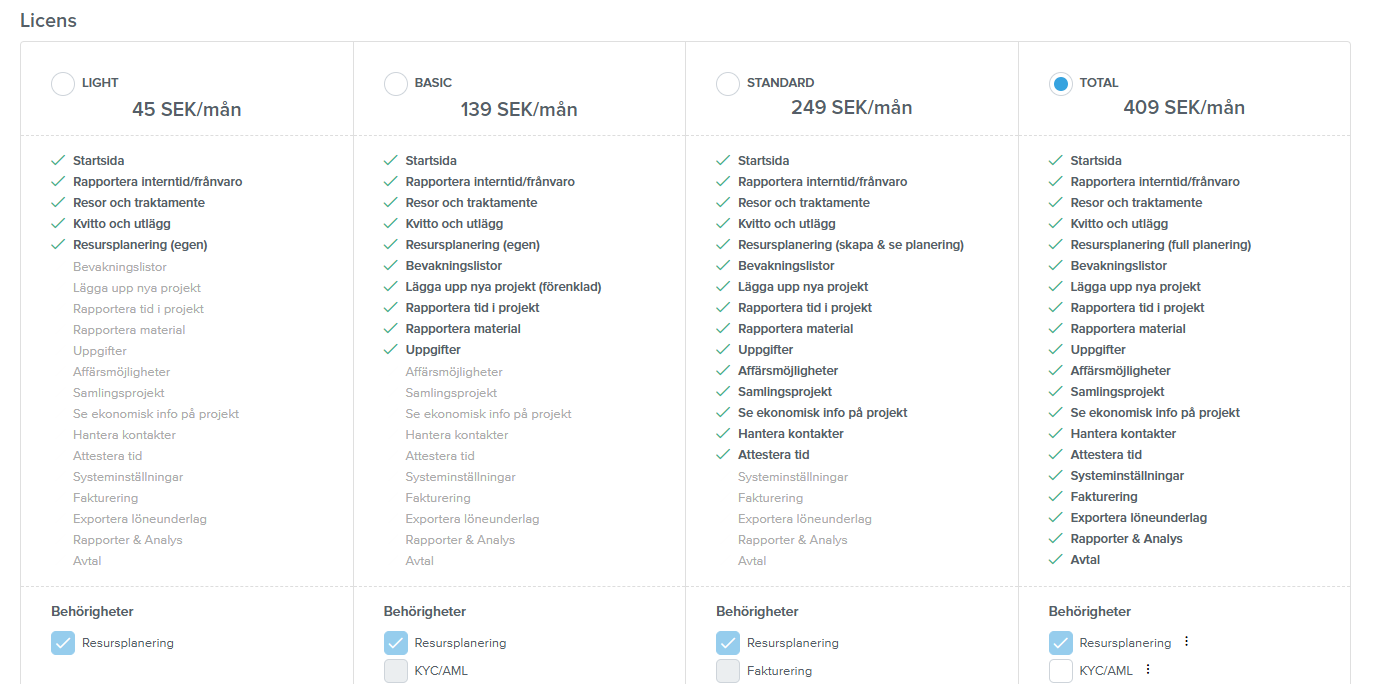Click the Startsida checkmark icon in LIGHT column
1374x684 pixels.
click(x=58, y=160)
